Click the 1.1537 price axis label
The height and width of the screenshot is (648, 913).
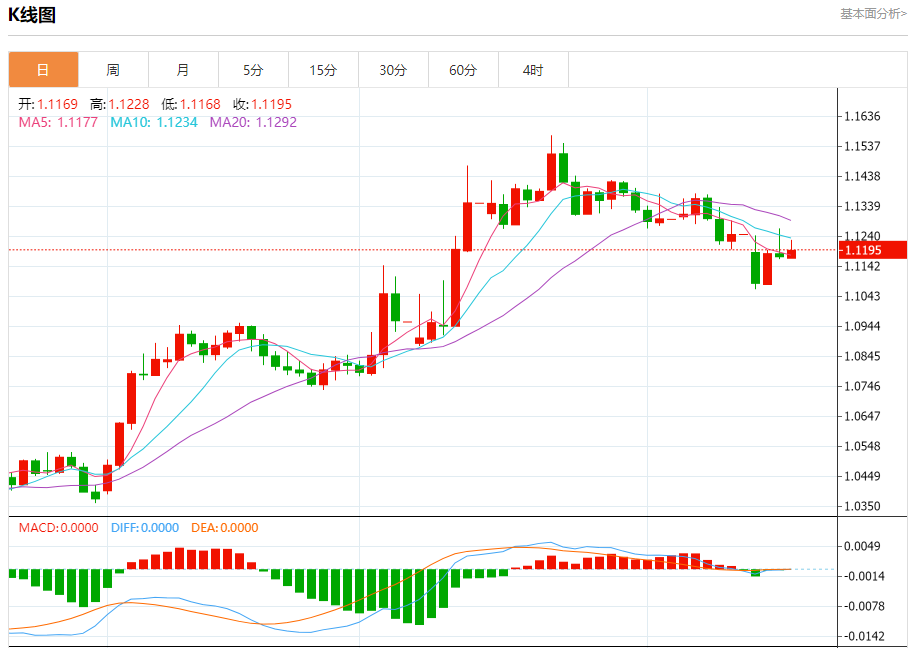[x=862, y=146]
